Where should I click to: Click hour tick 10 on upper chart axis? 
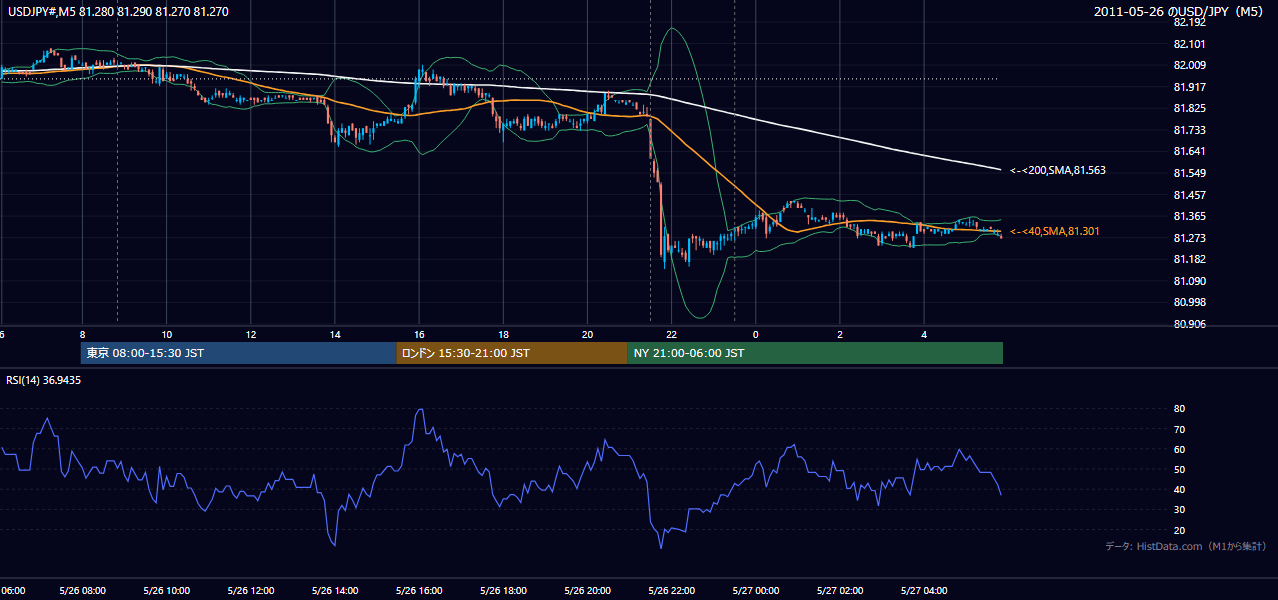click(x=166, y=334)
